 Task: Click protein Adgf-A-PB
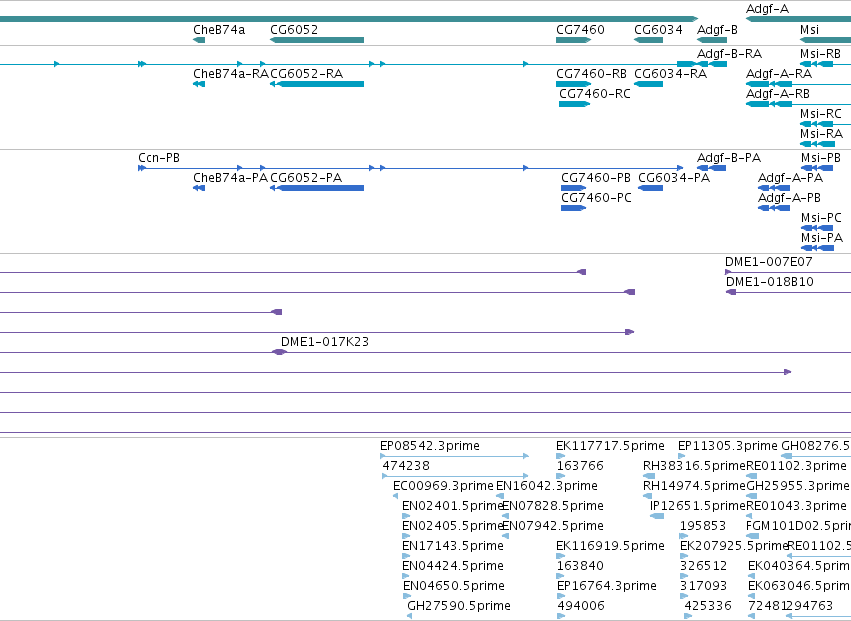789,198
